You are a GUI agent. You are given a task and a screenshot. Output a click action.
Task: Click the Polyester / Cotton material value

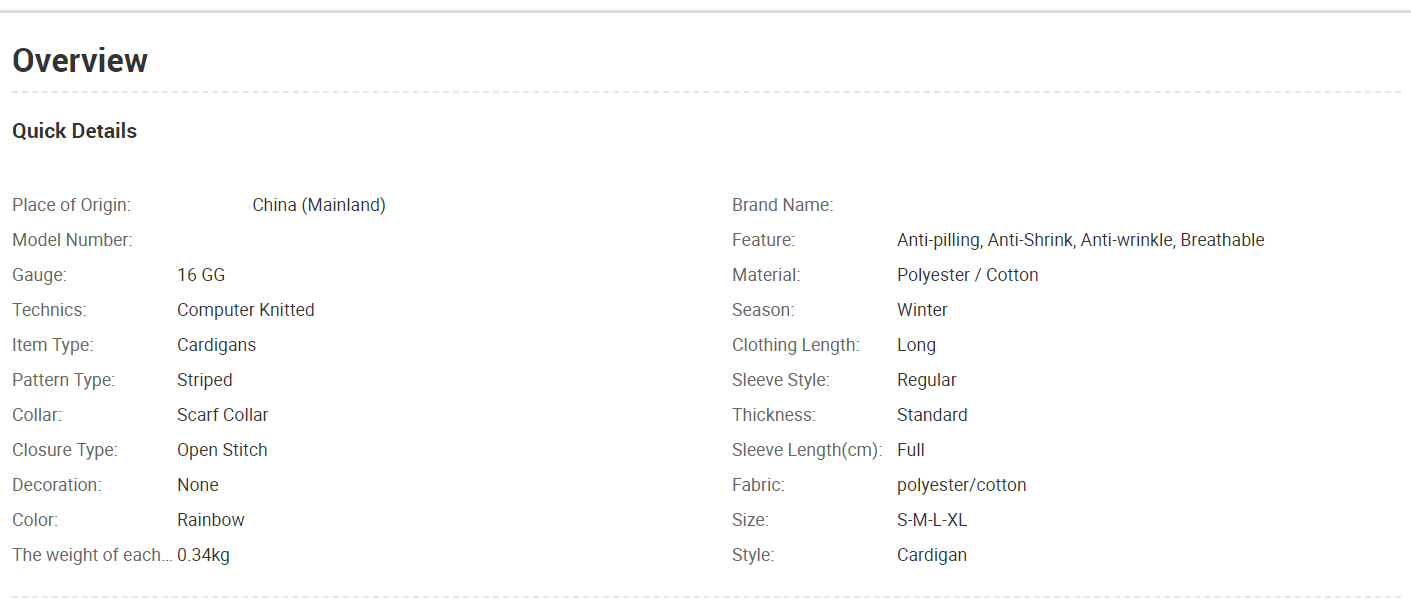[968, 275]
